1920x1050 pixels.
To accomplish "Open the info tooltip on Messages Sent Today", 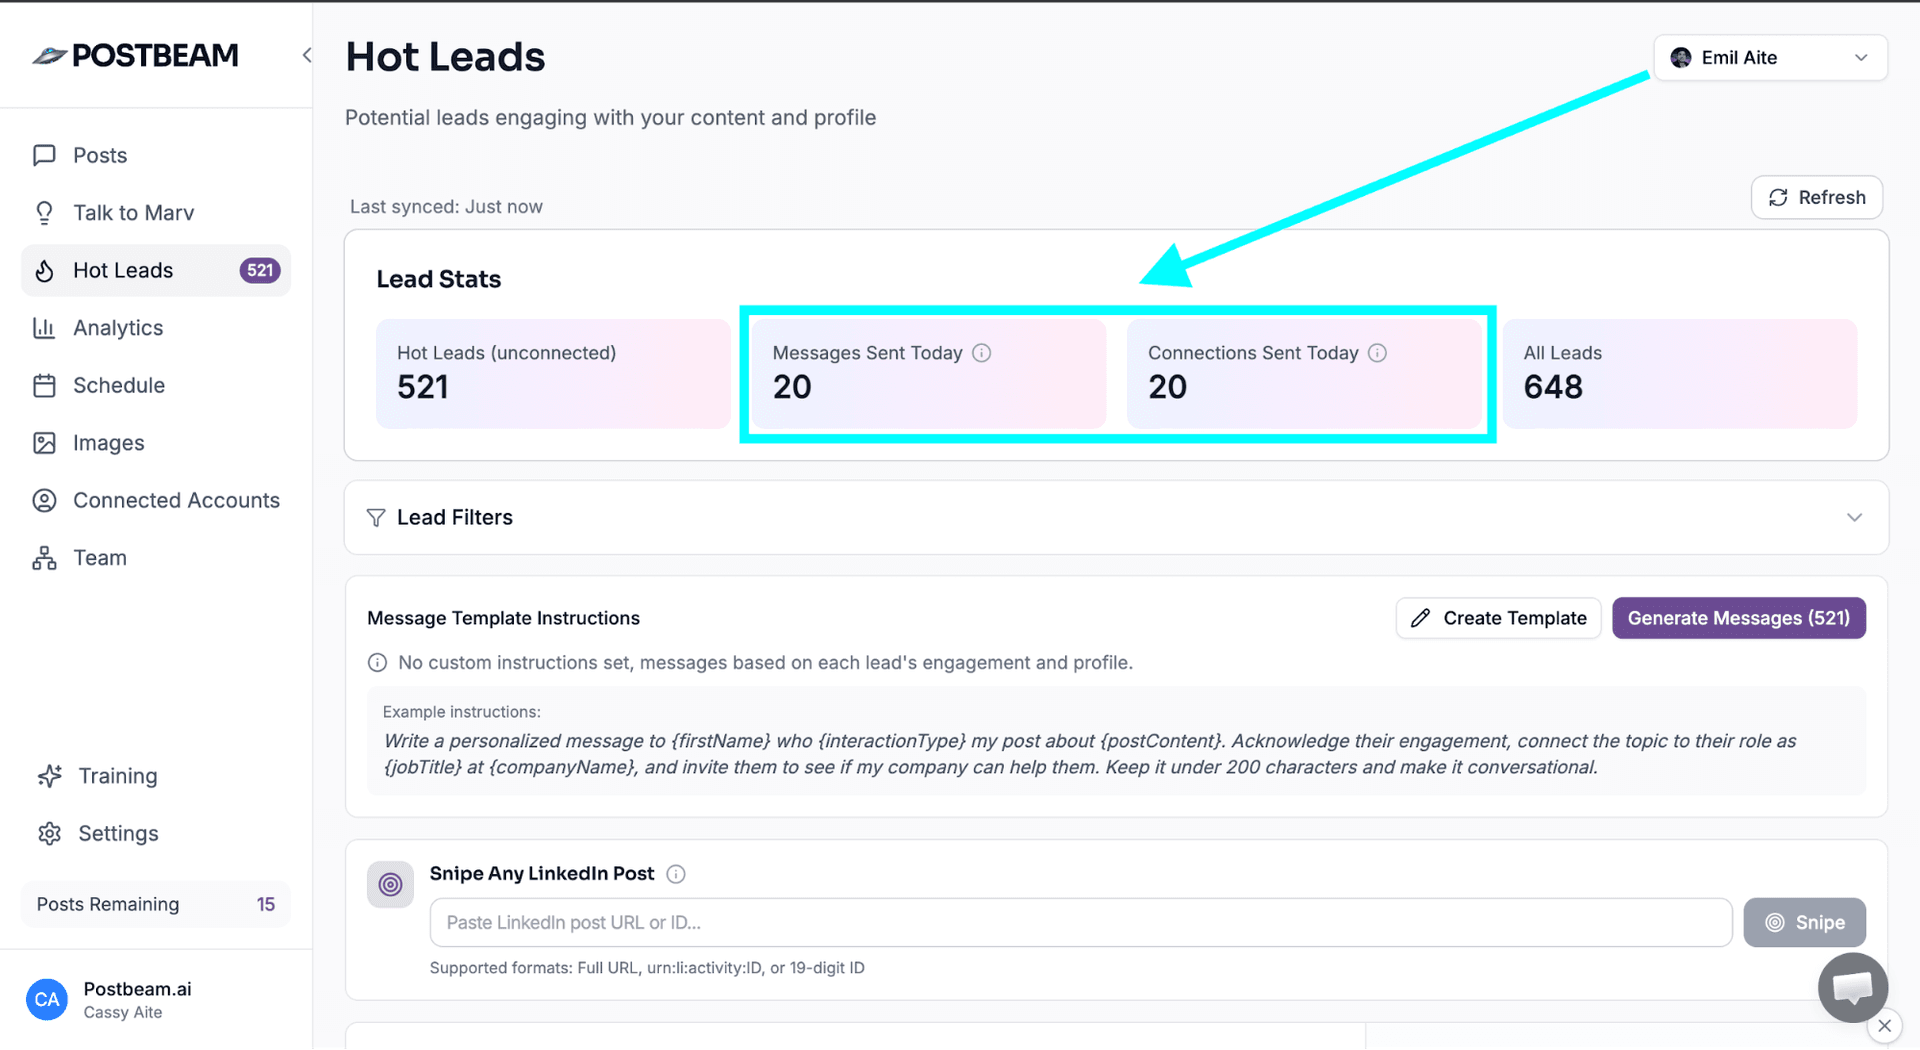I will click(982, 352).
